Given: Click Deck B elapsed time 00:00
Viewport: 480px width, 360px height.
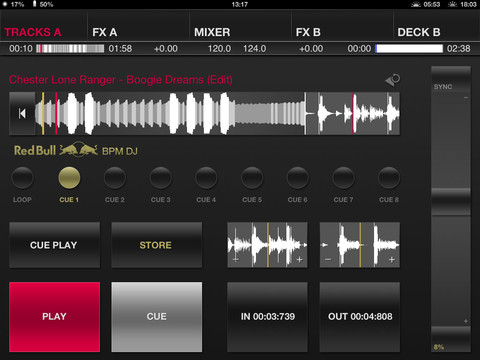Looking at the screenshot, I should 359,49.
